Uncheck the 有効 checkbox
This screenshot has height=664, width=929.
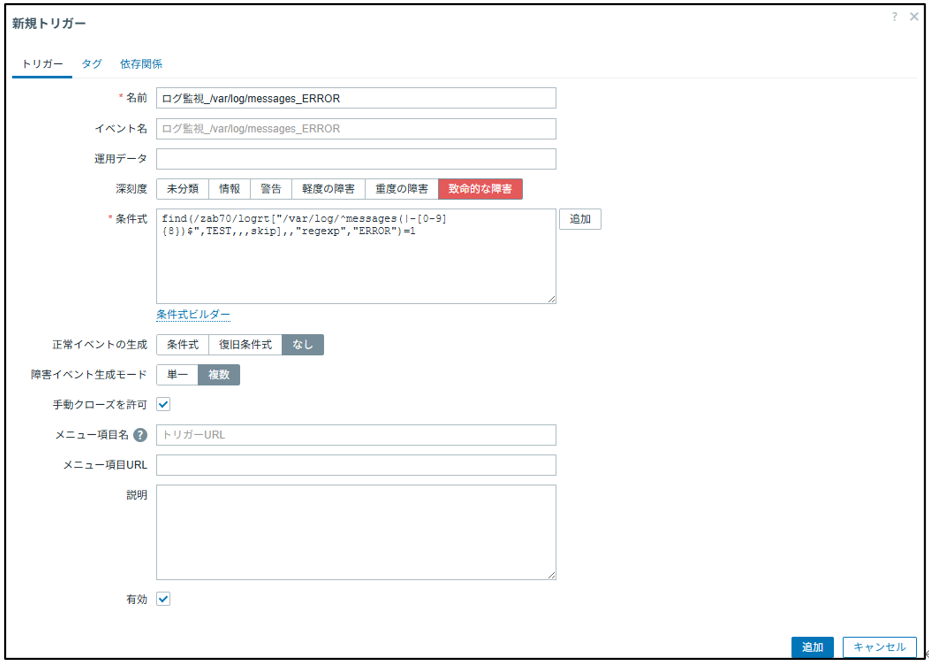[164, 599]
